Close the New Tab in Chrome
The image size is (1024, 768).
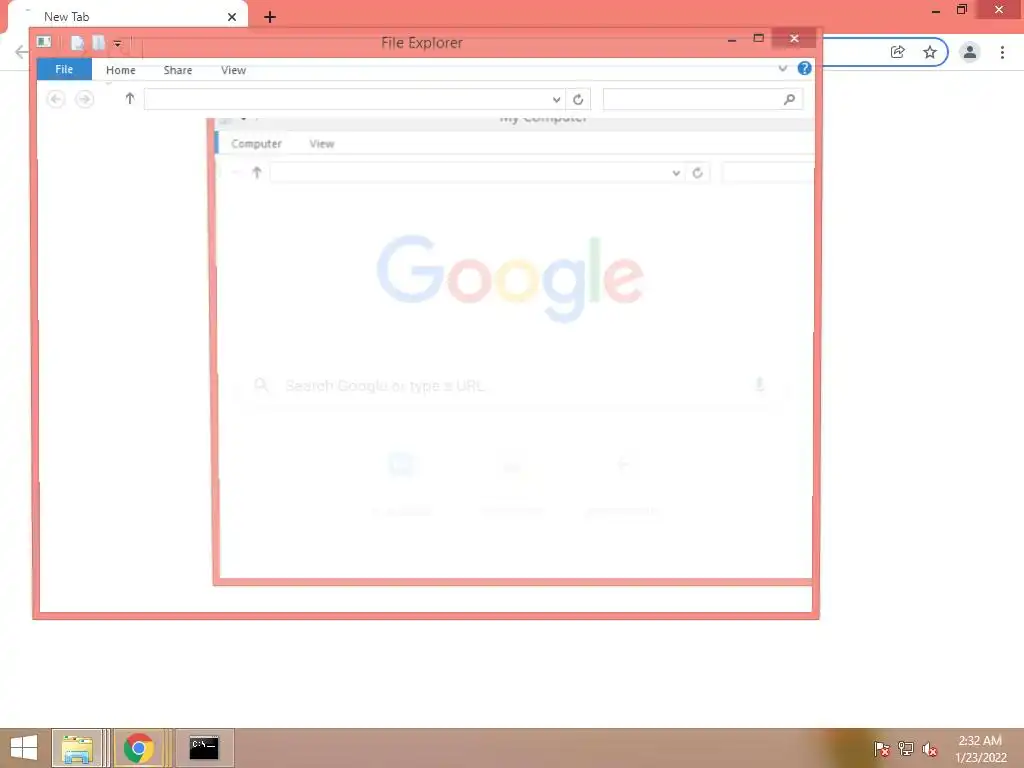click(x=232, y=17)
